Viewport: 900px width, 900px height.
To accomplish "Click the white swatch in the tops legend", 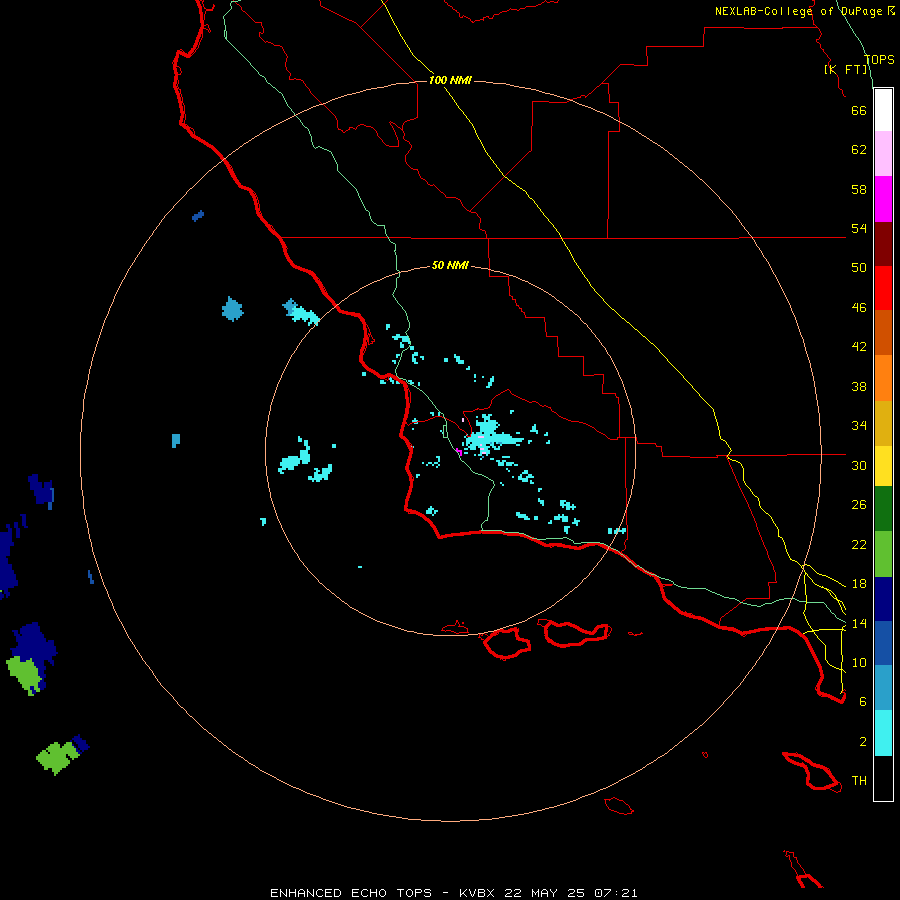I will (x=883, y=110).
